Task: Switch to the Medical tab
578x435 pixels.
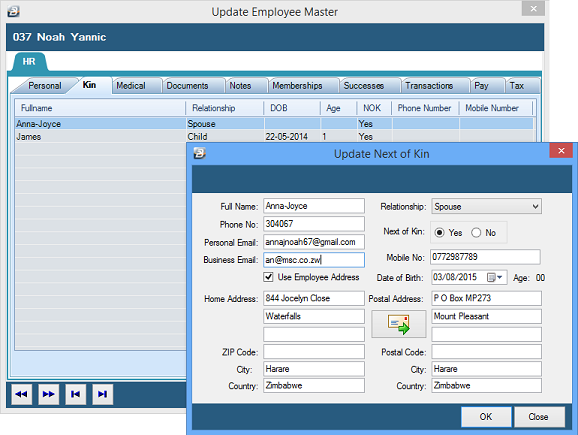Action: pyautogui.click(x=130, y=86)
